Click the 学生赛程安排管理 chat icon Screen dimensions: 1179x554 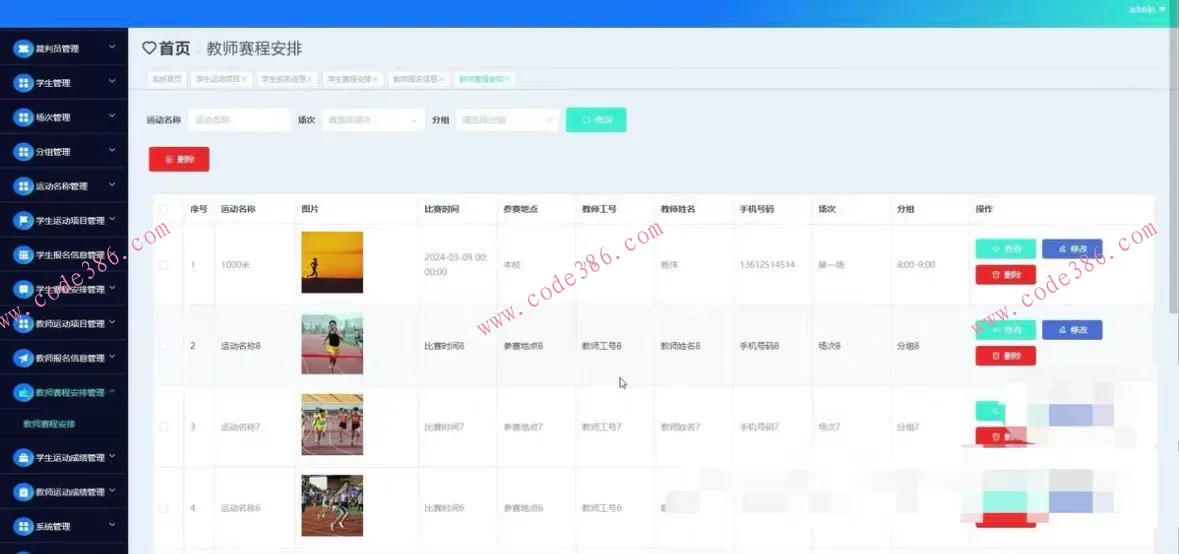[23, 289]
